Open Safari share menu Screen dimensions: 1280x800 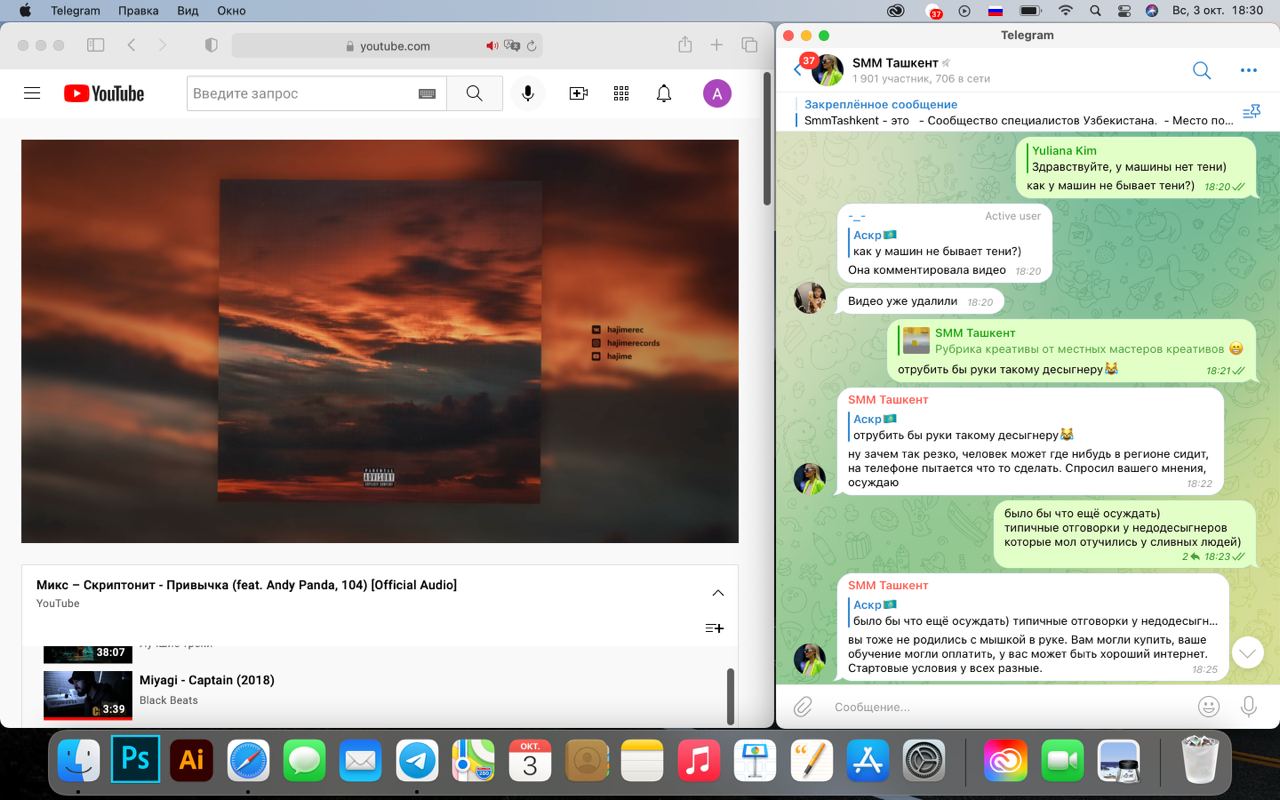pos(685,44)
